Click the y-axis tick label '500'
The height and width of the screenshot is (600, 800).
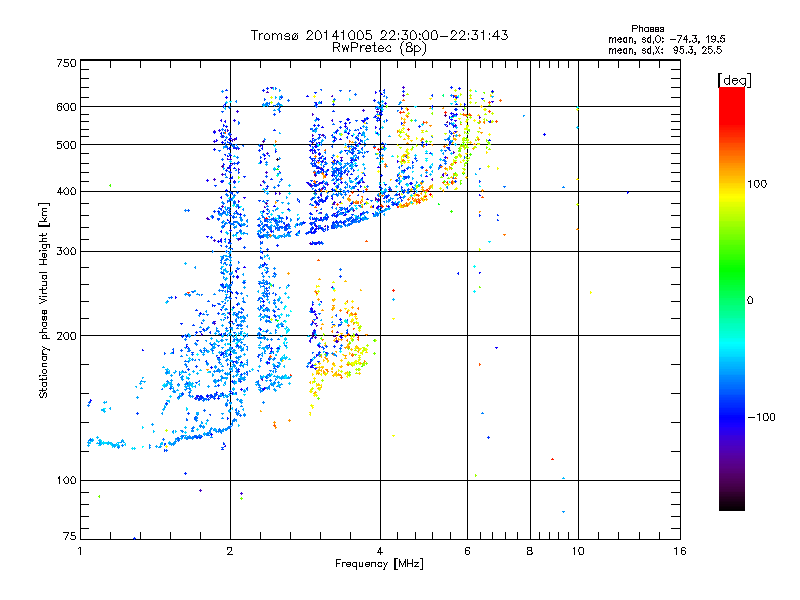point(66,145)
